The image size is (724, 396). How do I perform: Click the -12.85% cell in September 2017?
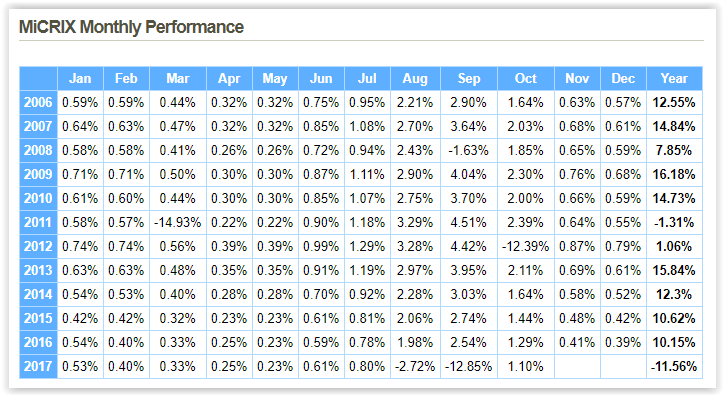(469, 366)
